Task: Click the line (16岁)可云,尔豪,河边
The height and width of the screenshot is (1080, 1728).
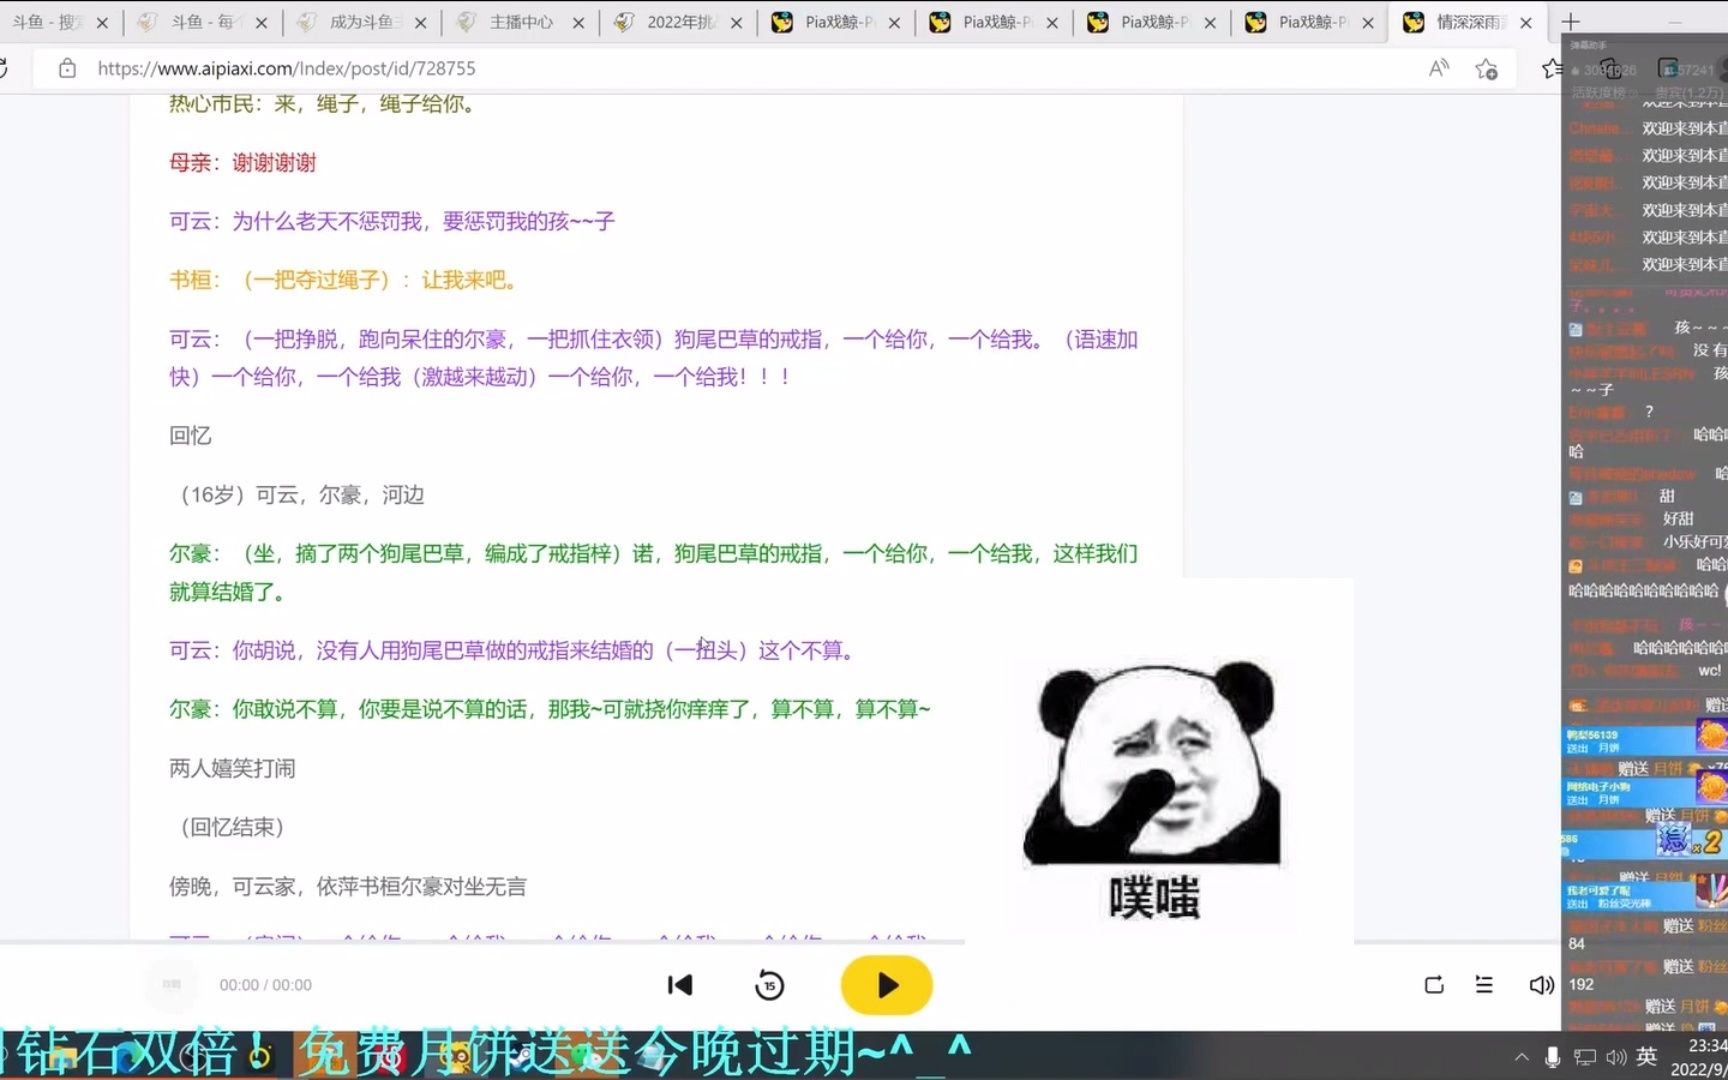Action: (297, 495)
